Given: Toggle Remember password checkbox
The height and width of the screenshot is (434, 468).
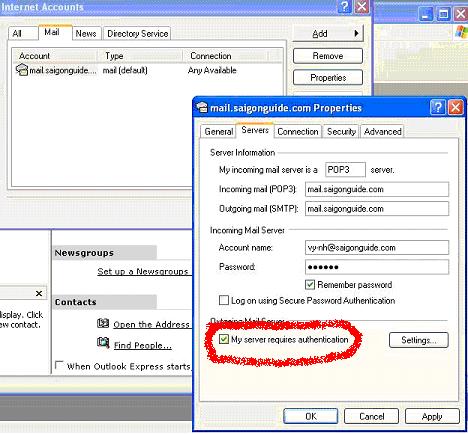Looking at the screenshot, I should [310, 285].
